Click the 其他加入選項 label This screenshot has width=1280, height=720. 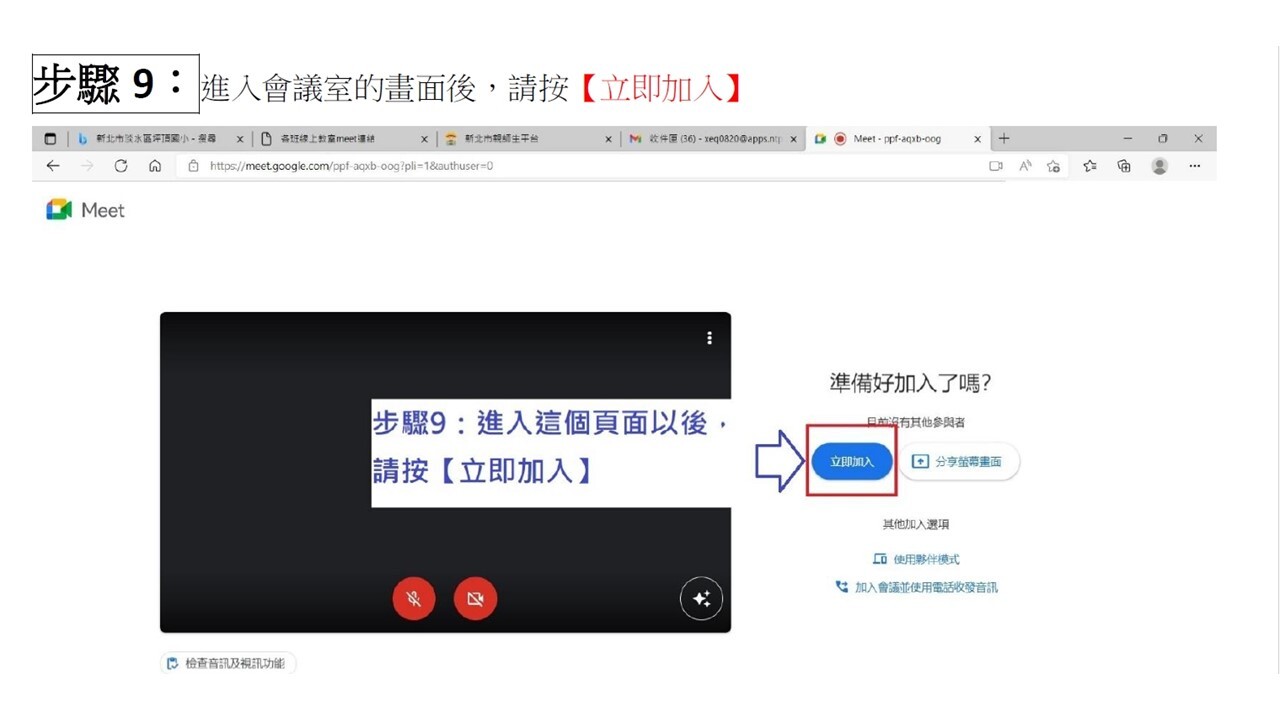[915, 524]
